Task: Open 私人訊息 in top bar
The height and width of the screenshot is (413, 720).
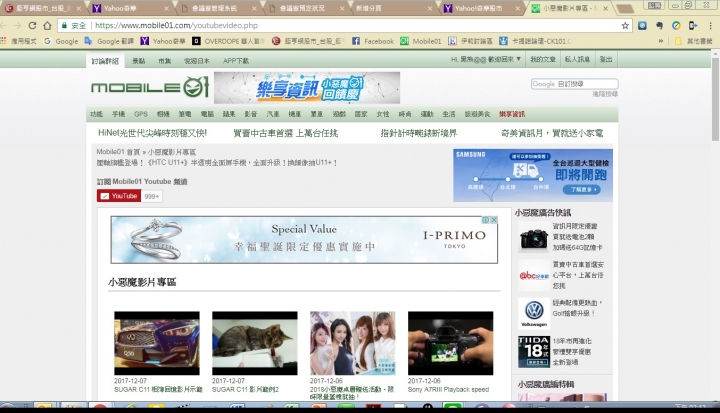Action: 577,59
